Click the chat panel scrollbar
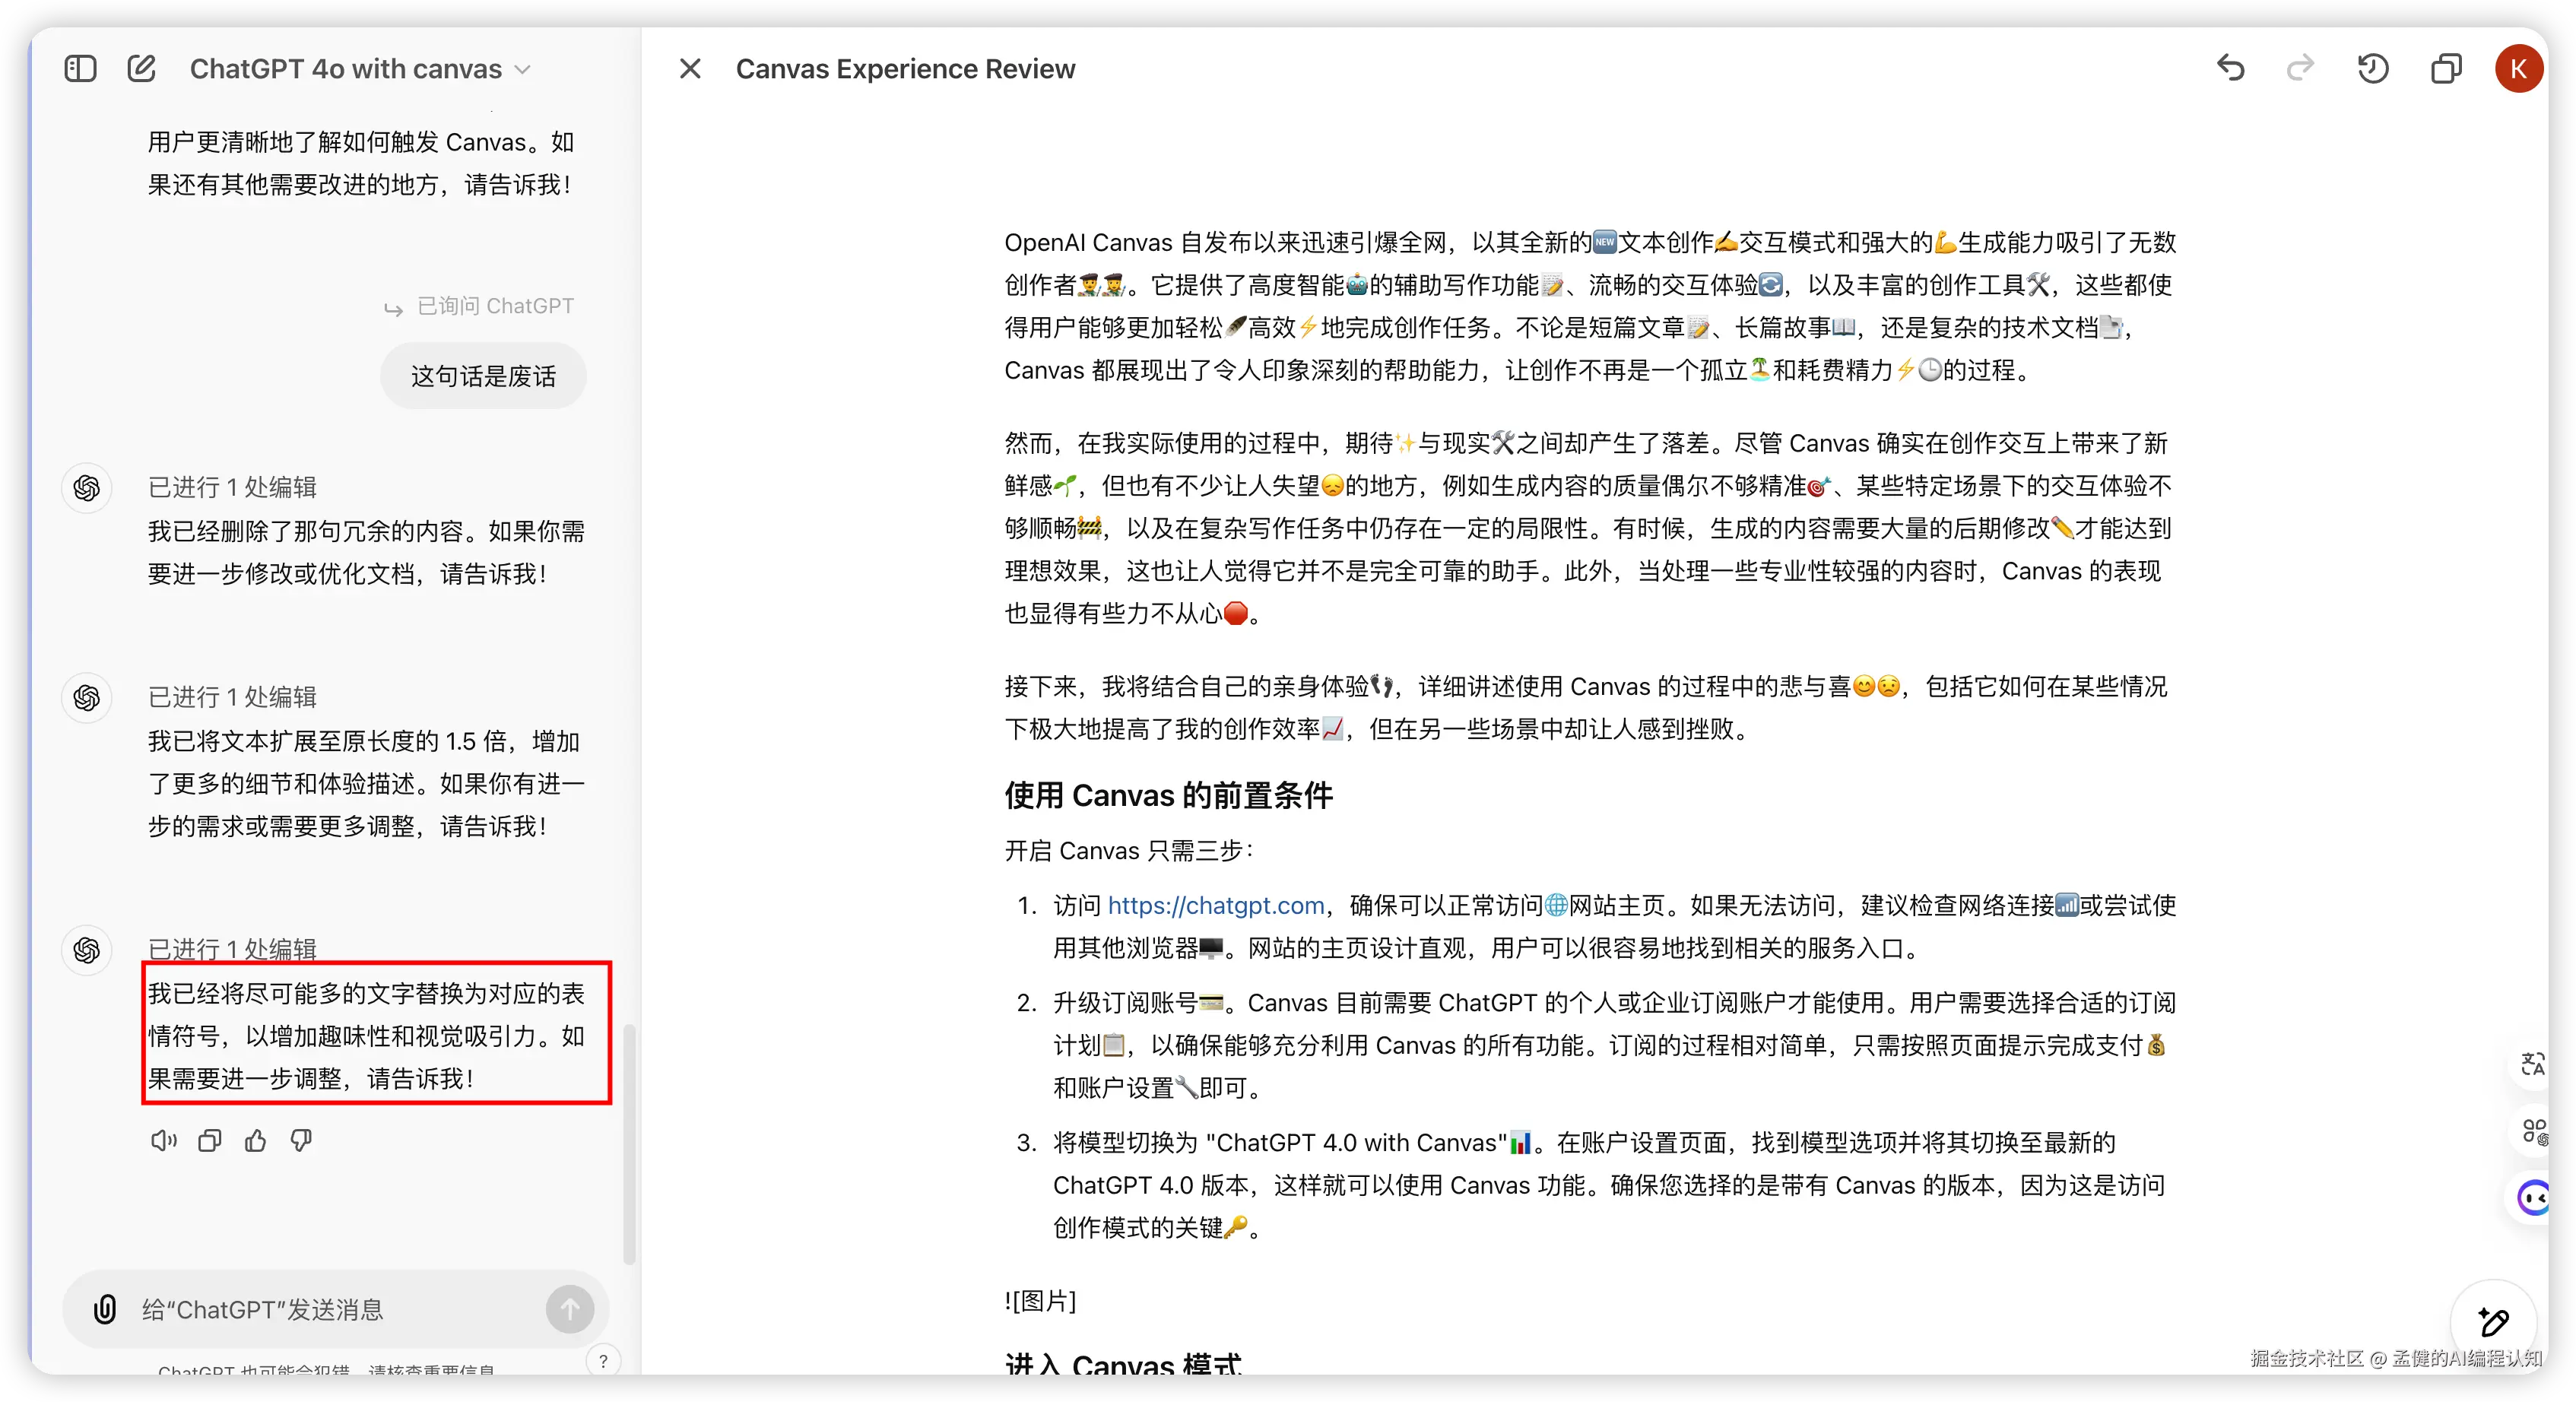The width and height of the screenshot is (2576, 1402). (x=629, y=1143)
